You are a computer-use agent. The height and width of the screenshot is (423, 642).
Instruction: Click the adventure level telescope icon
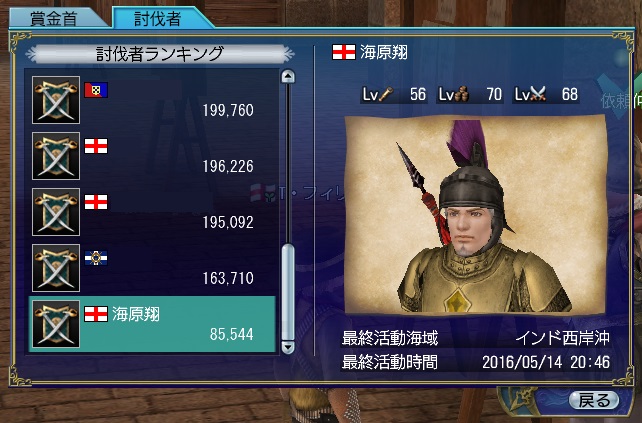(386, 95)
